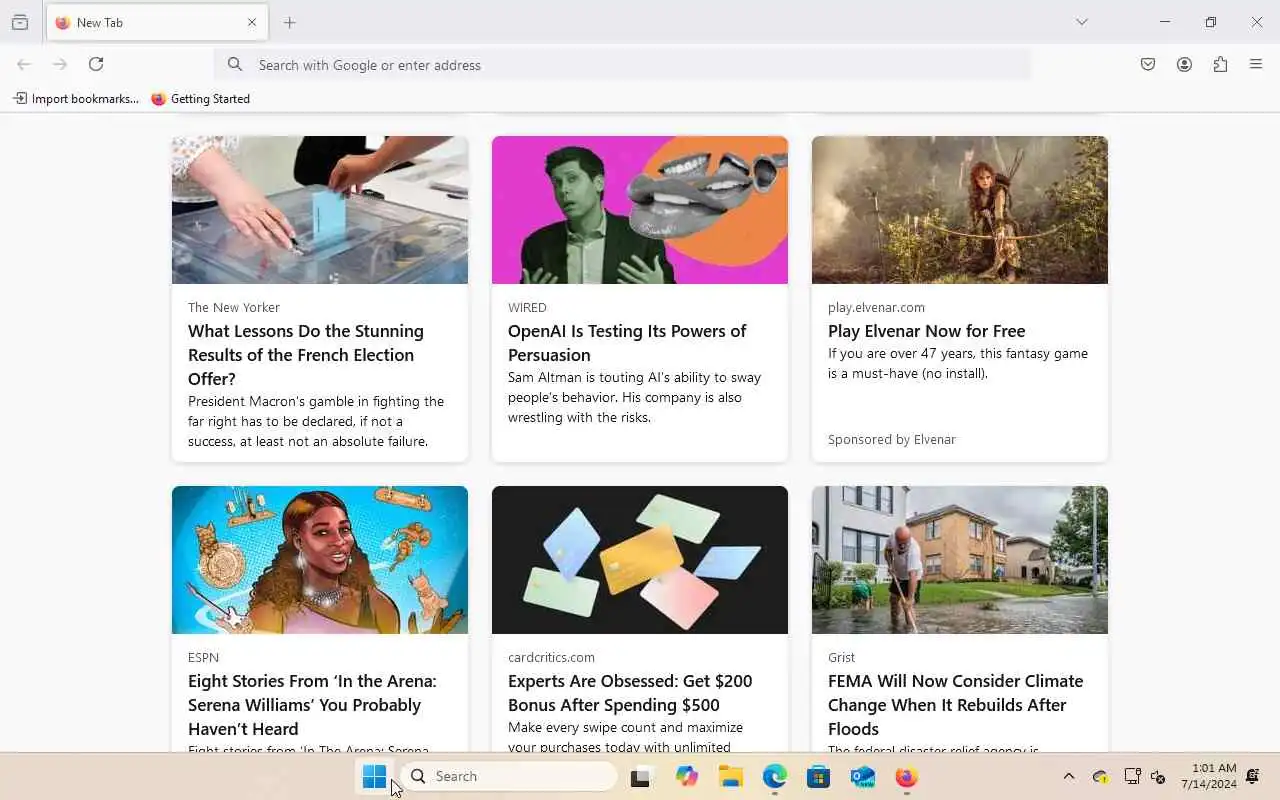
Task: Close the New Tab tab
Action: click(252, 22)
